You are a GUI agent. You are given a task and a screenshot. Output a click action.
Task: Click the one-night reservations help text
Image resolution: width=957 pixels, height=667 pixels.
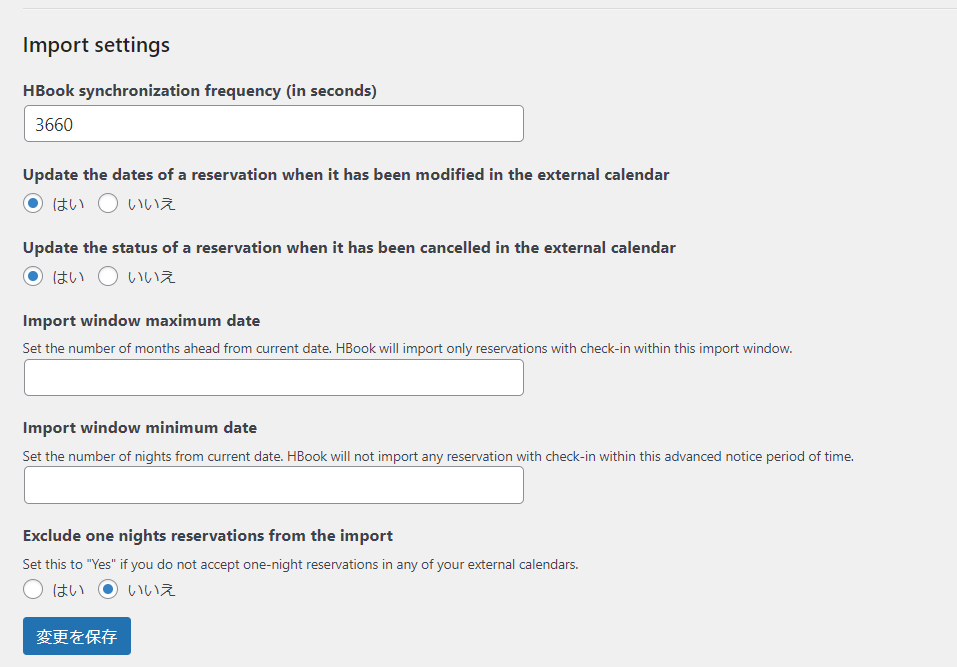pyautogui.click(x=300, y=564)
